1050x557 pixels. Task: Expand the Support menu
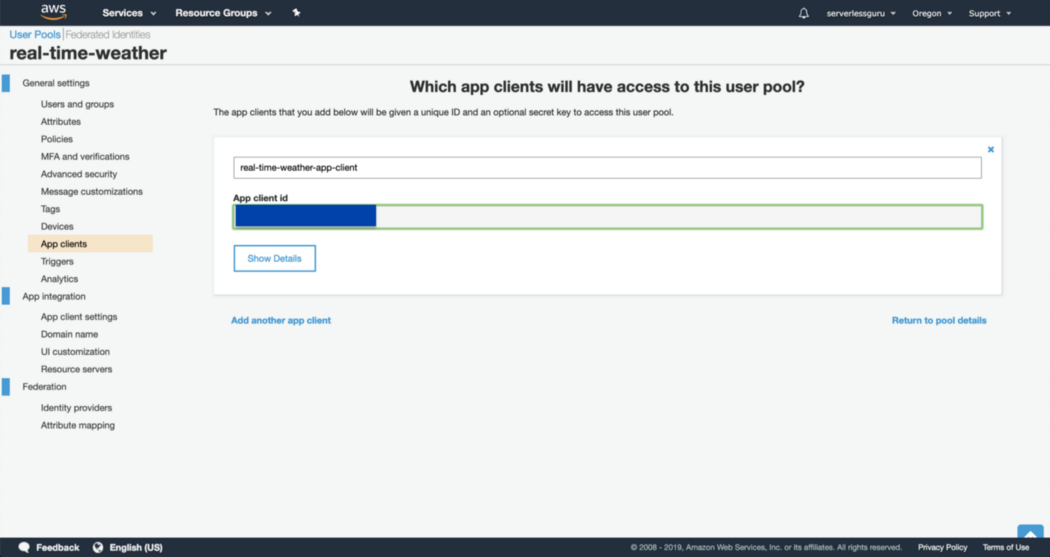pos(989,13)
